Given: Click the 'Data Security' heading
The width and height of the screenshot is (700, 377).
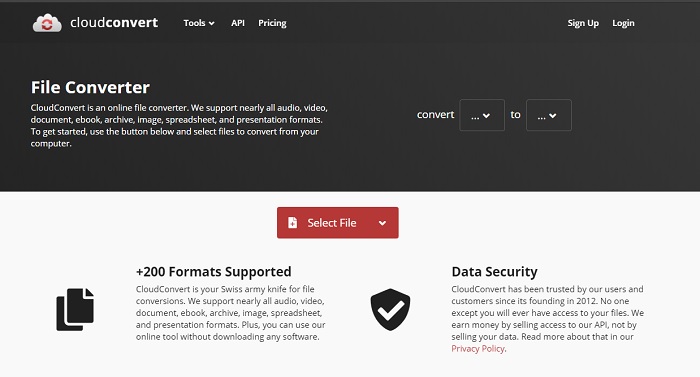Looking at the screenshot, I should [494, 272].
